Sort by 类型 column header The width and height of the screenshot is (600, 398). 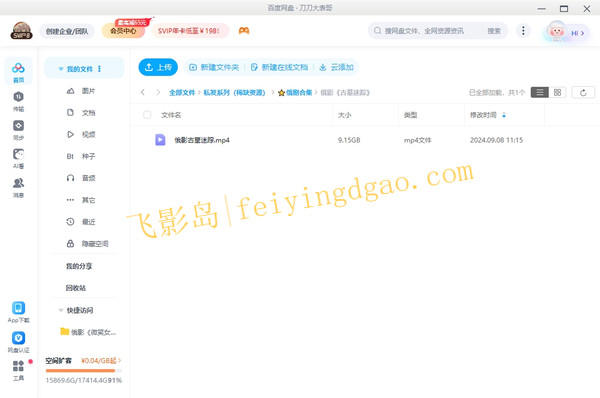[x=411, y=115]
